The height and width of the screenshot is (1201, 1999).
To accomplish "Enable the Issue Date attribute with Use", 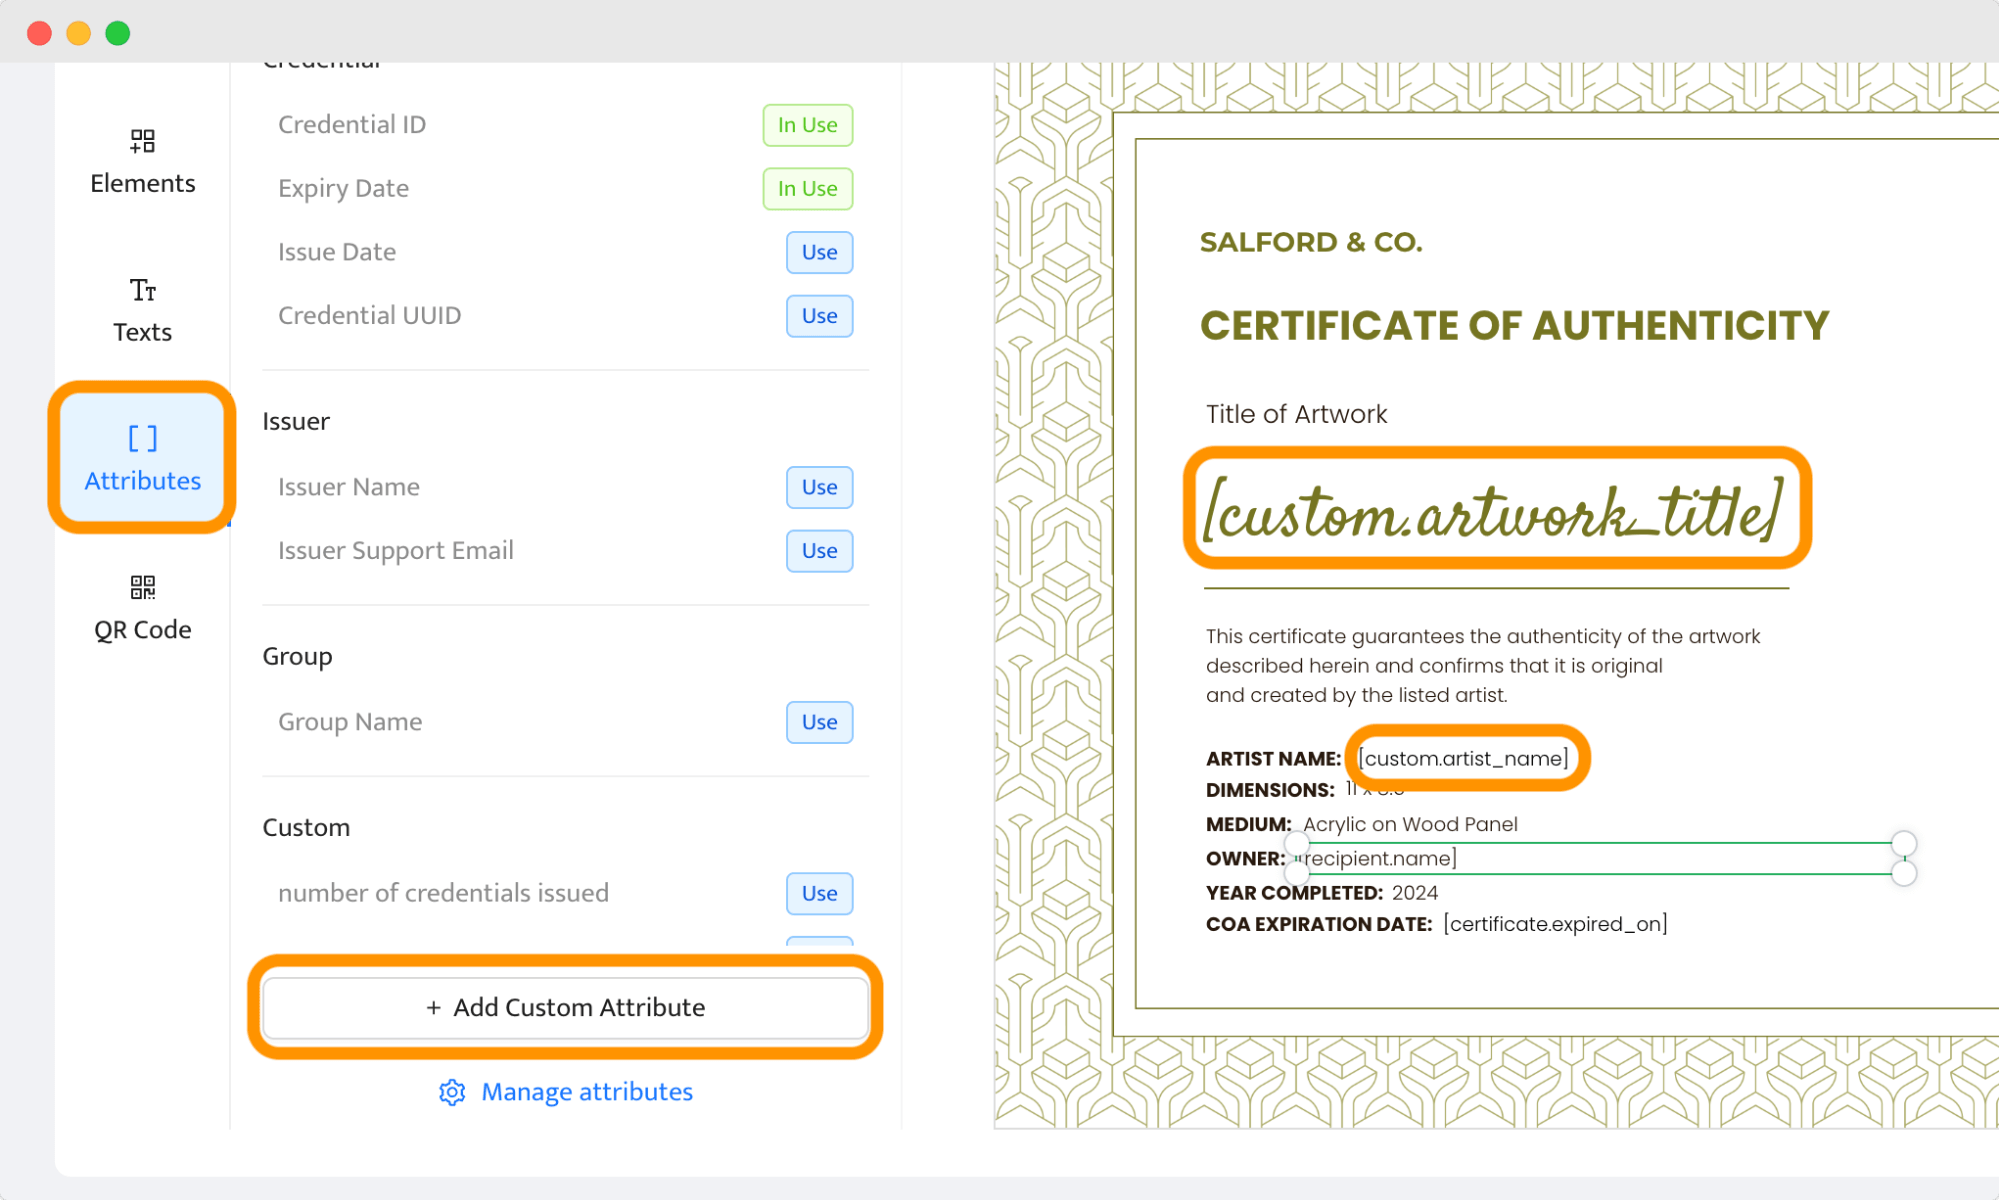I will (818, 252).
